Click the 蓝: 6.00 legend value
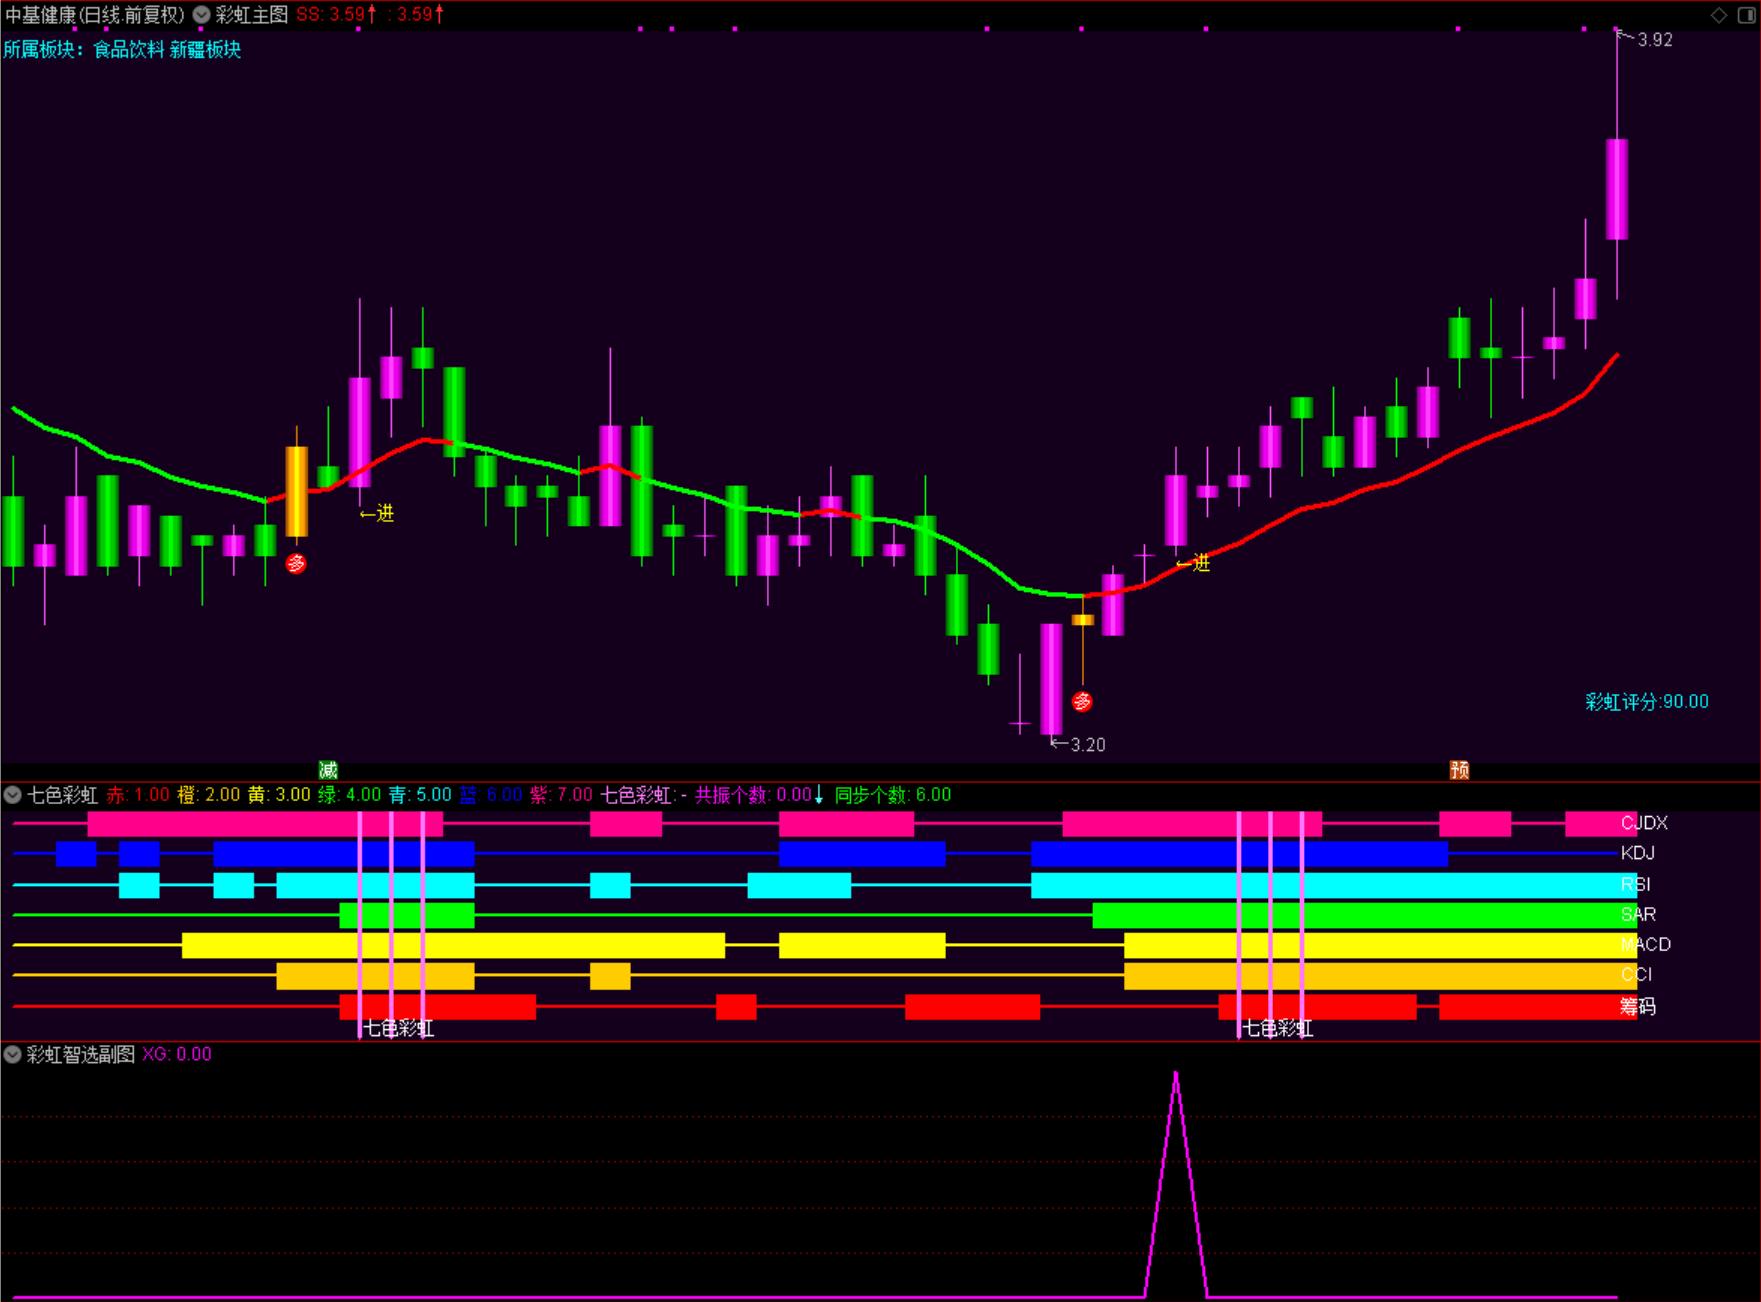 pos(491,795)
